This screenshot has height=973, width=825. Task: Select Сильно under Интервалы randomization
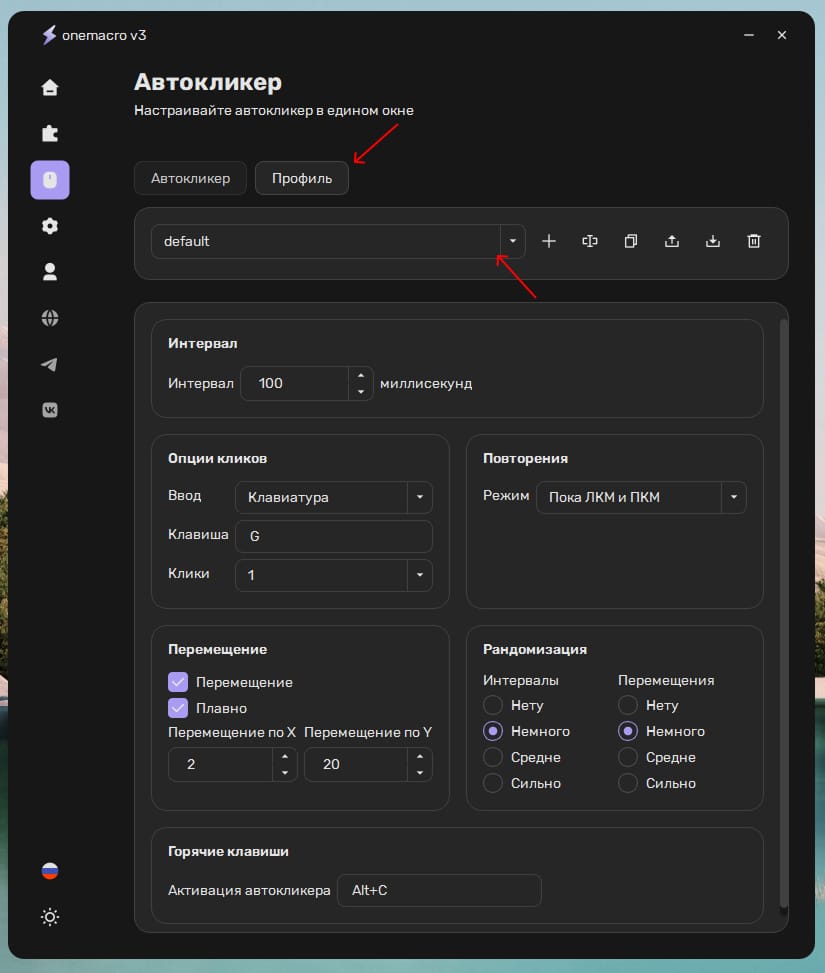493,783
